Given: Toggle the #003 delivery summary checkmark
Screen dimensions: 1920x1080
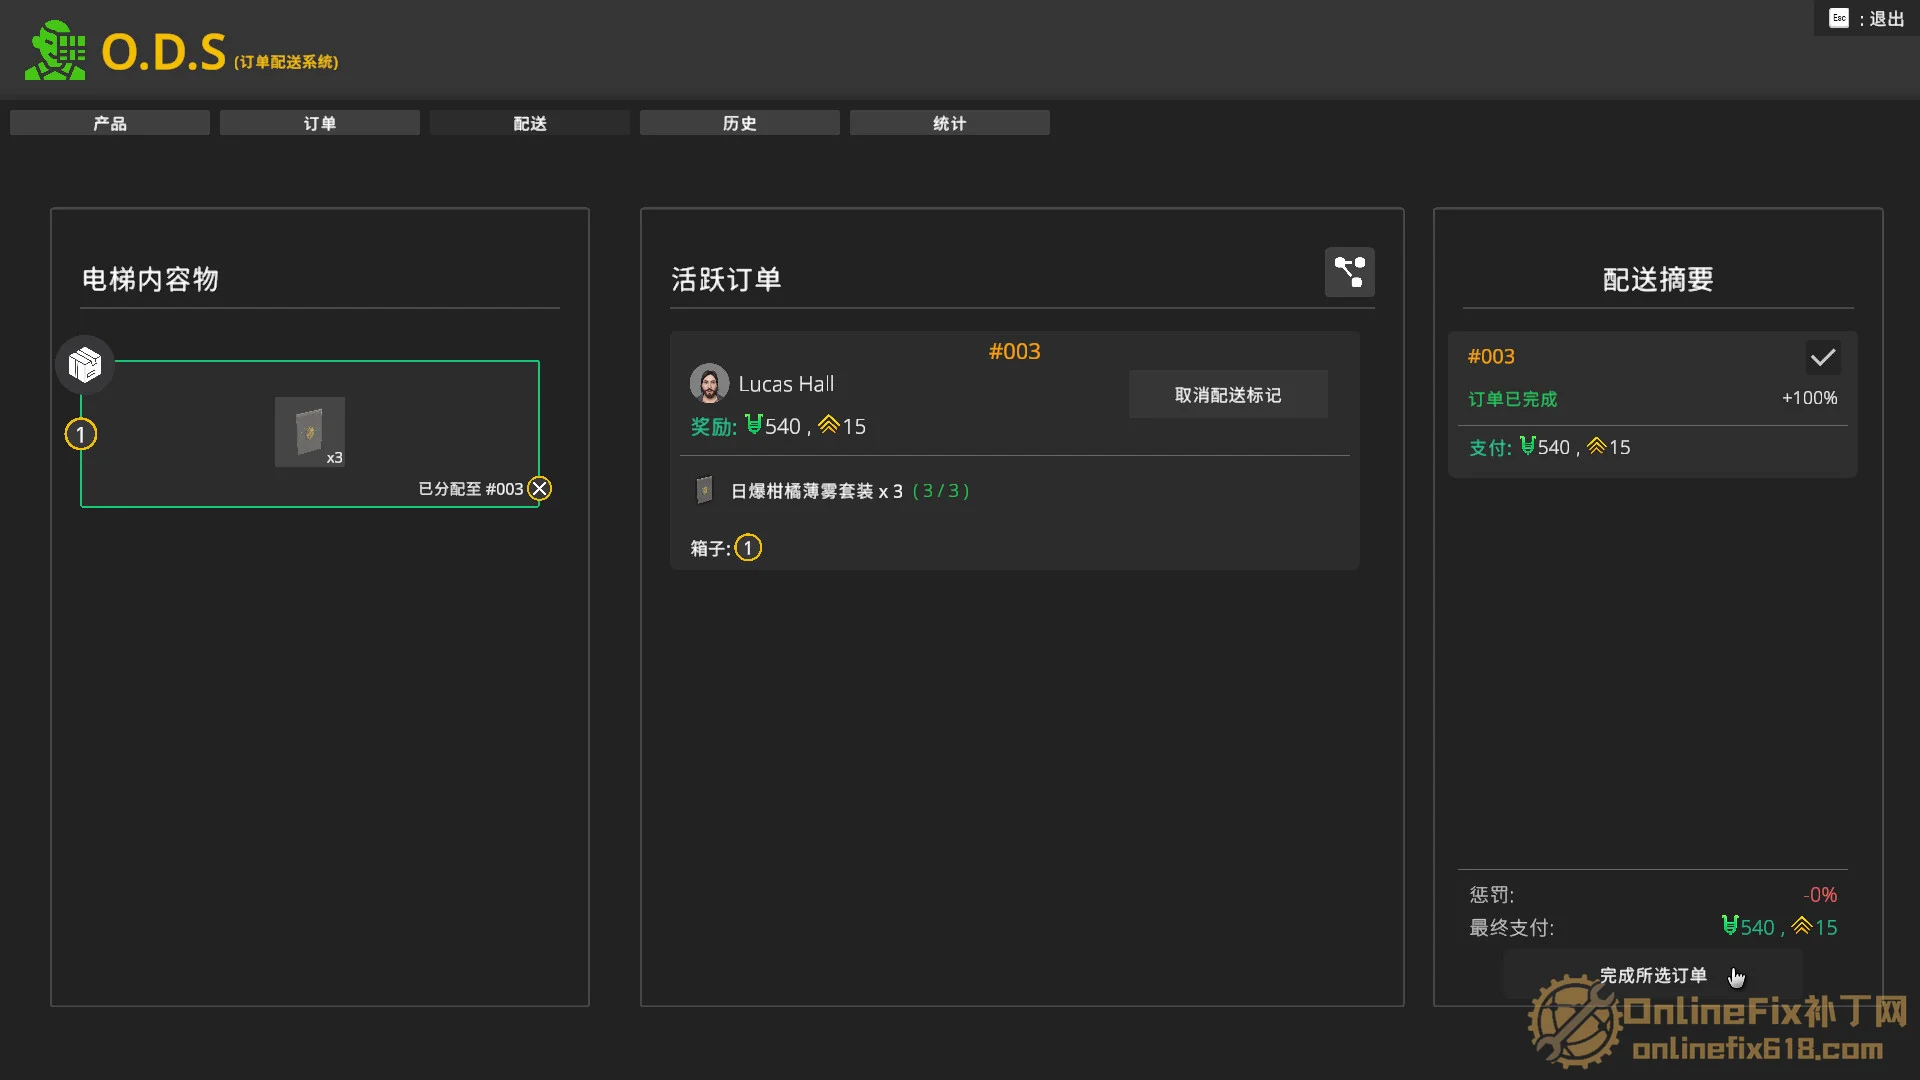Looking at the screenshot, I should 1823,357.
